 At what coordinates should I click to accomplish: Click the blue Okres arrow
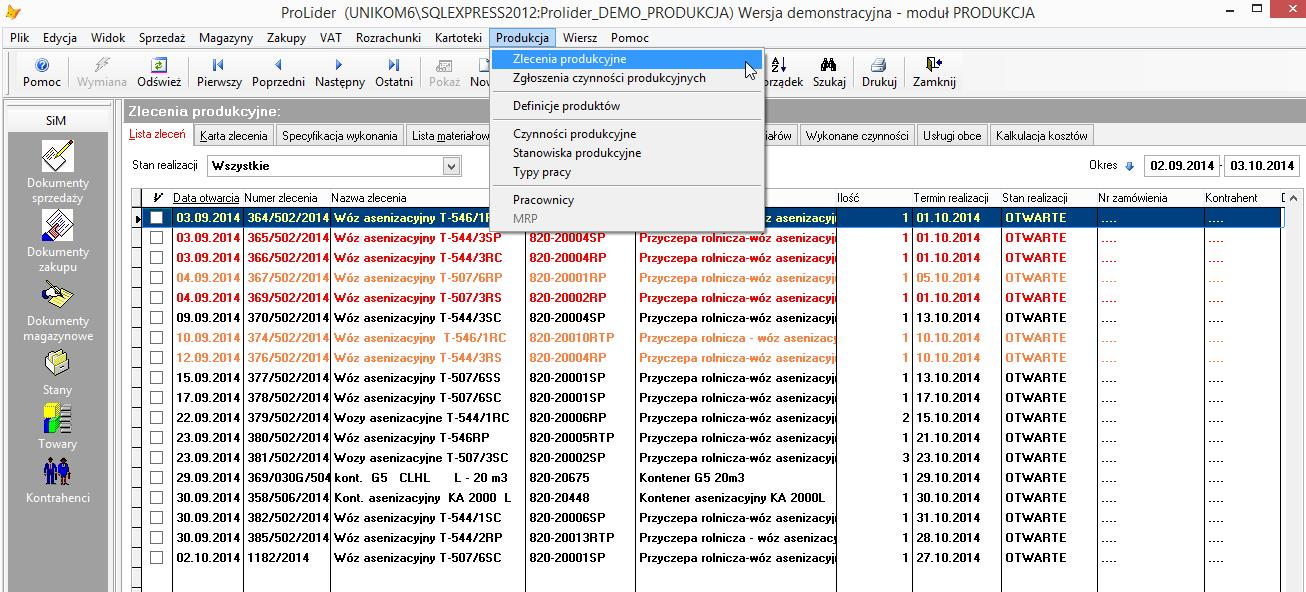(x=1130, y=166)
